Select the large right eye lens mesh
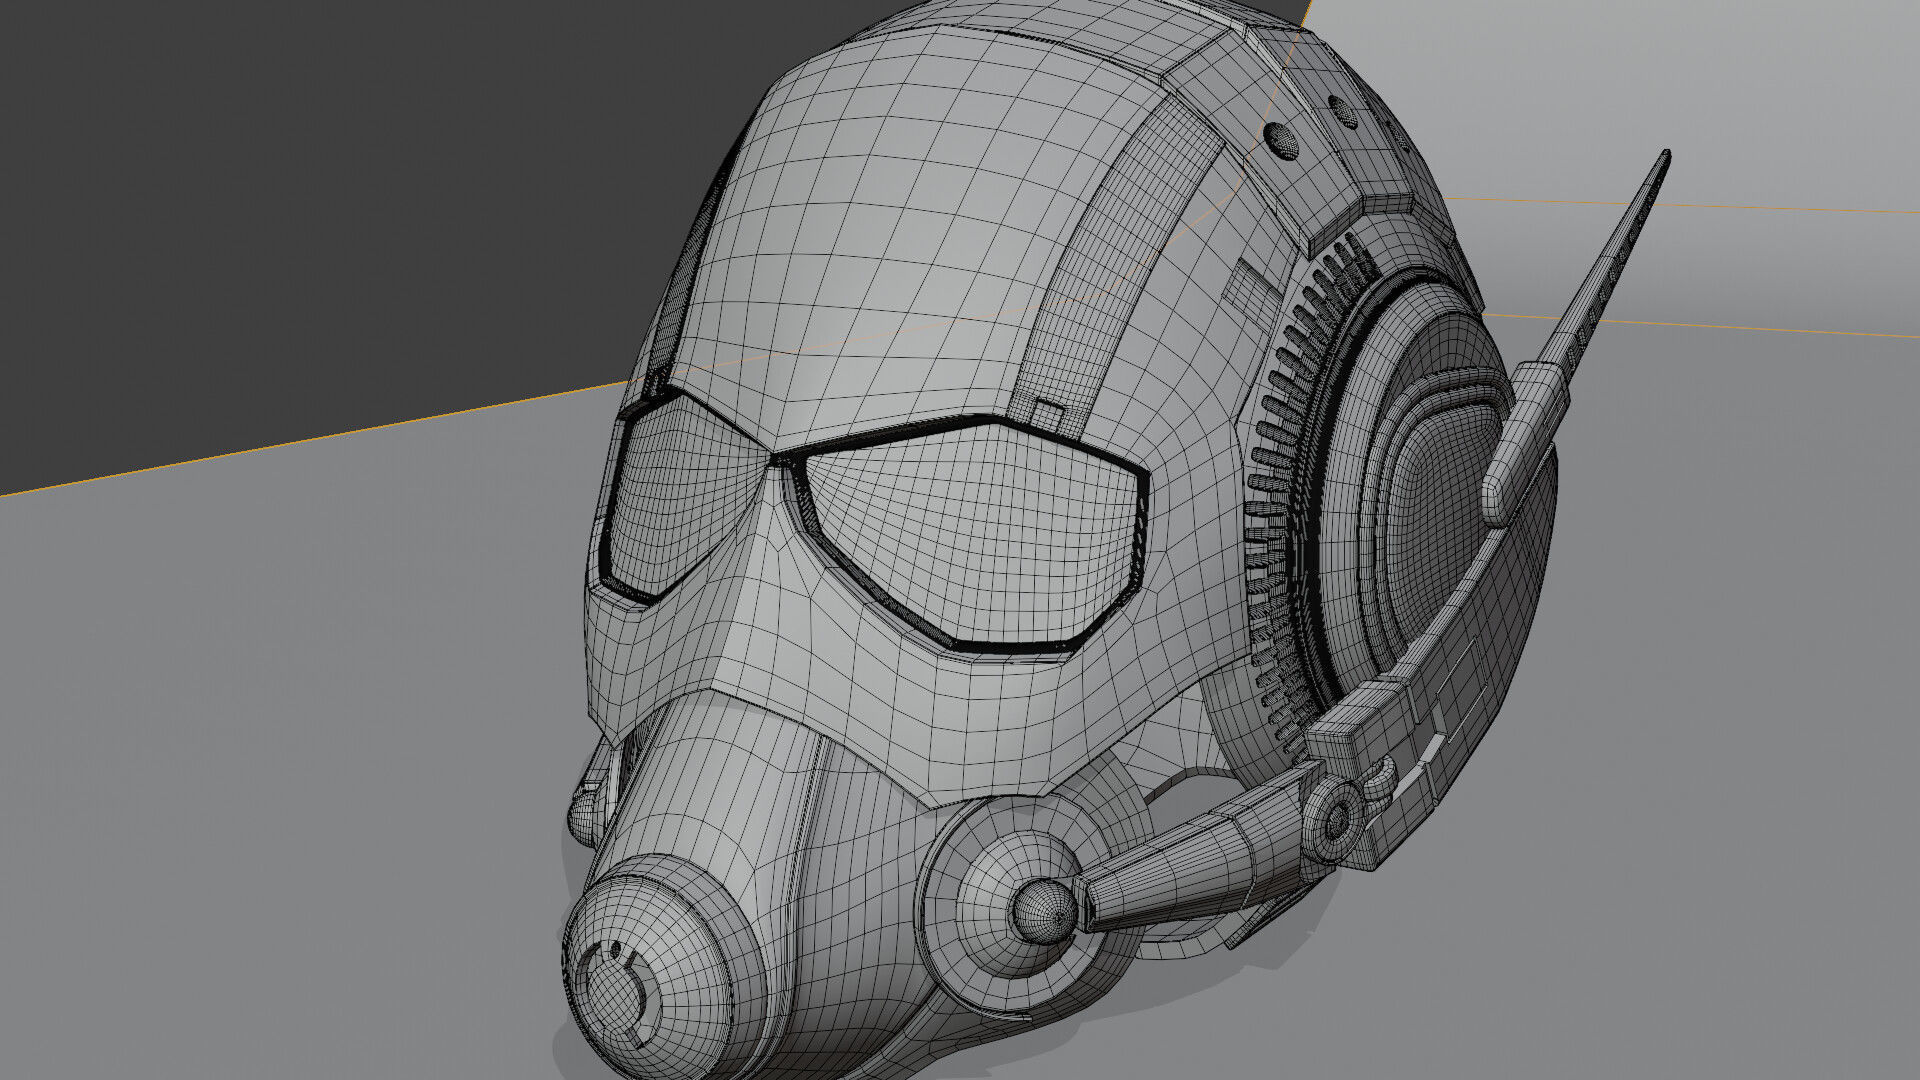1920x1080 pixels. click(x=975, y=537)
